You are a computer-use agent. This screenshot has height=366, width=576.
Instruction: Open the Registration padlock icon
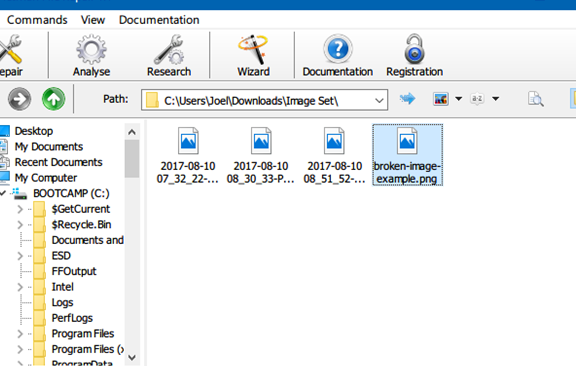pos(414,55)
